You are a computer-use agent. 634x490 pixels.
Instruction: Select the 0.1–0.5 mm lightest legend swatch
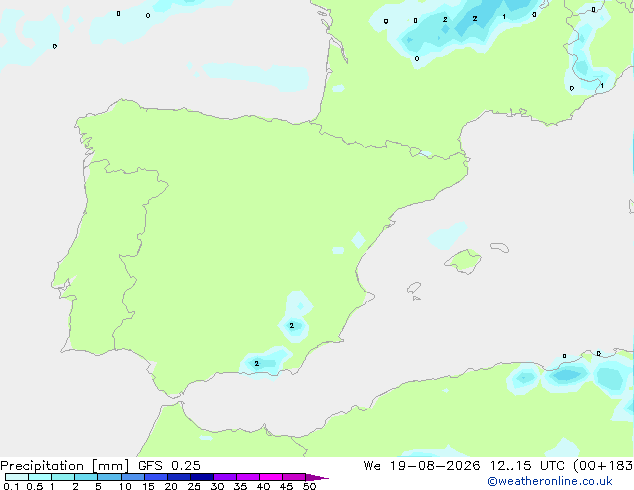[17, 477]
